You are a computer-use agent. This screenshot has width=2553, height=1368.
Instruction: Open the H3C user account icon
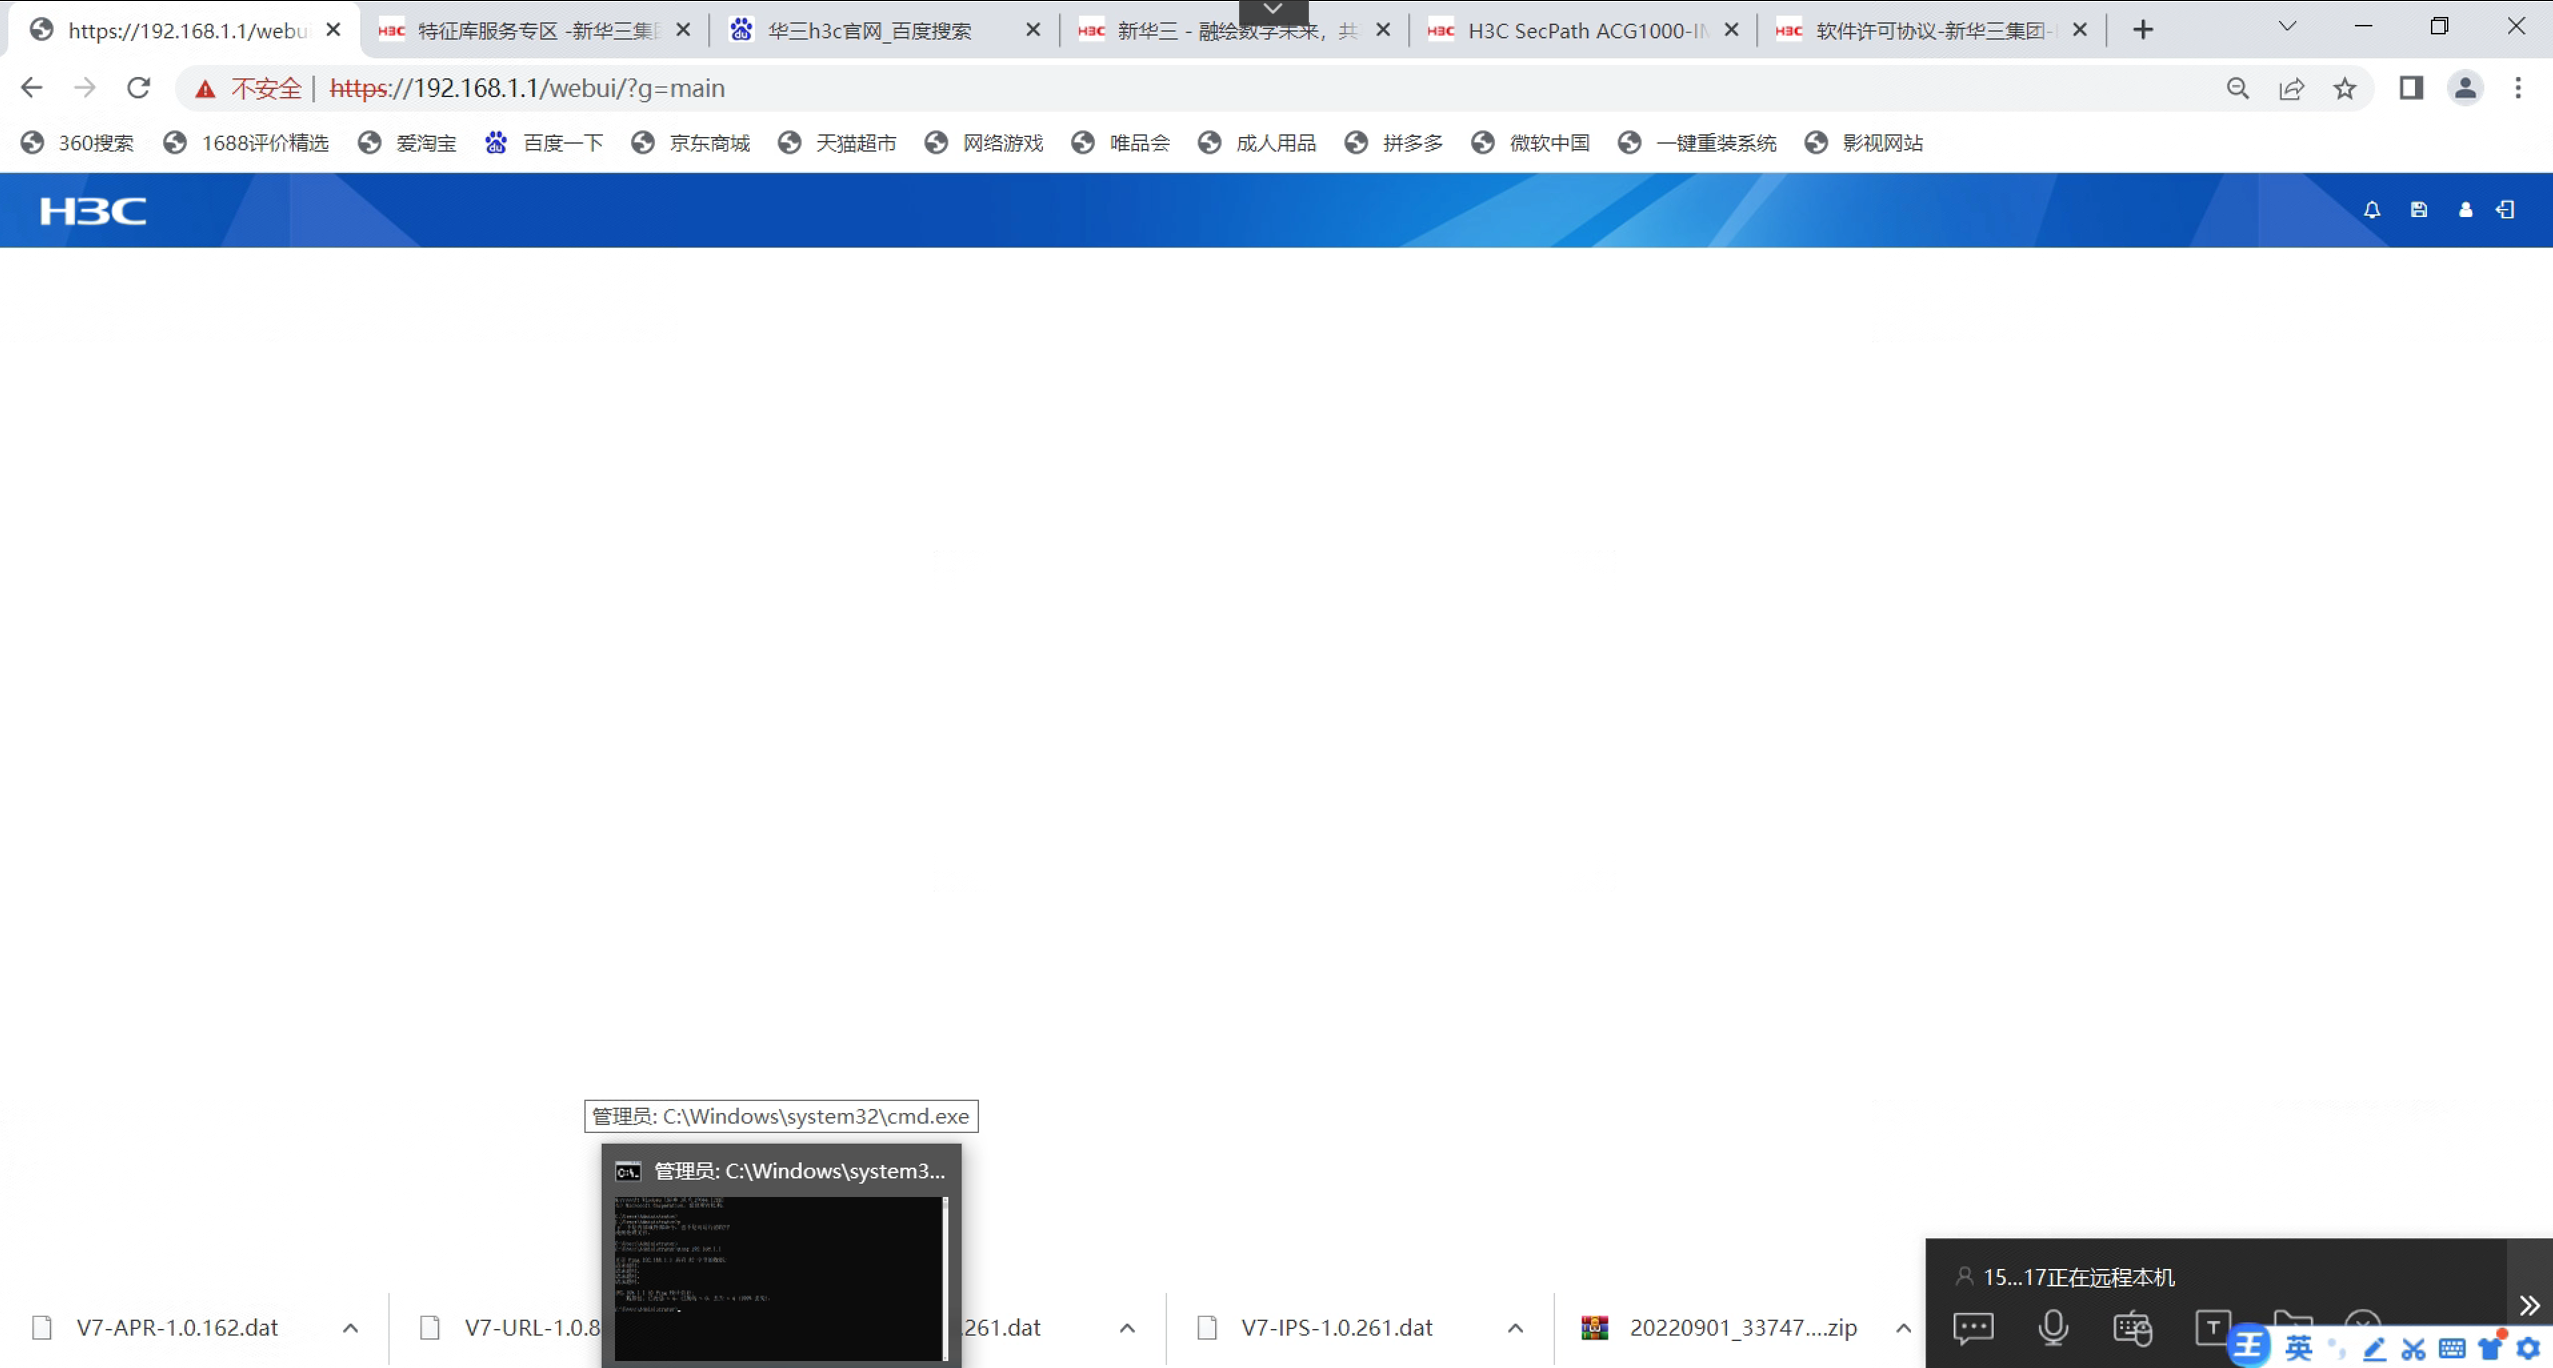[2465, 210]
